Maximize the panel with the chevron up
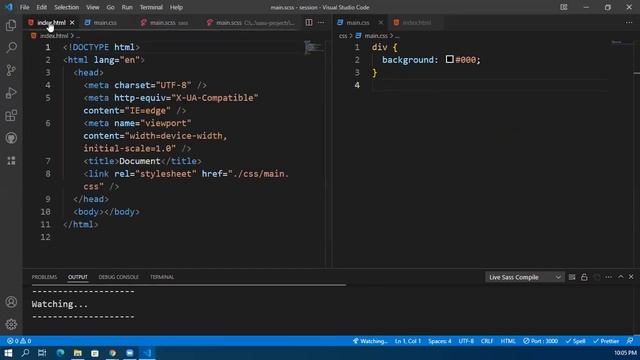 tap(621, 277)
